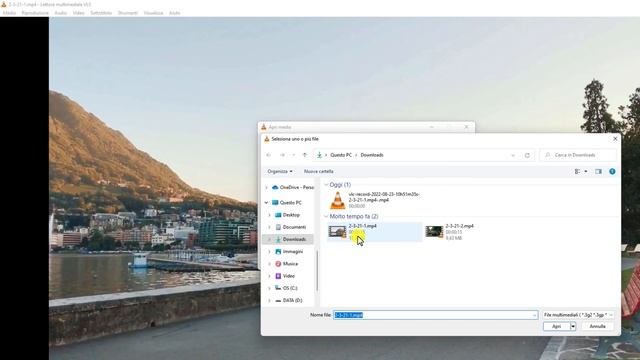640x360 pixels.
Task: Click the Apri button
Action: [556, 327]
